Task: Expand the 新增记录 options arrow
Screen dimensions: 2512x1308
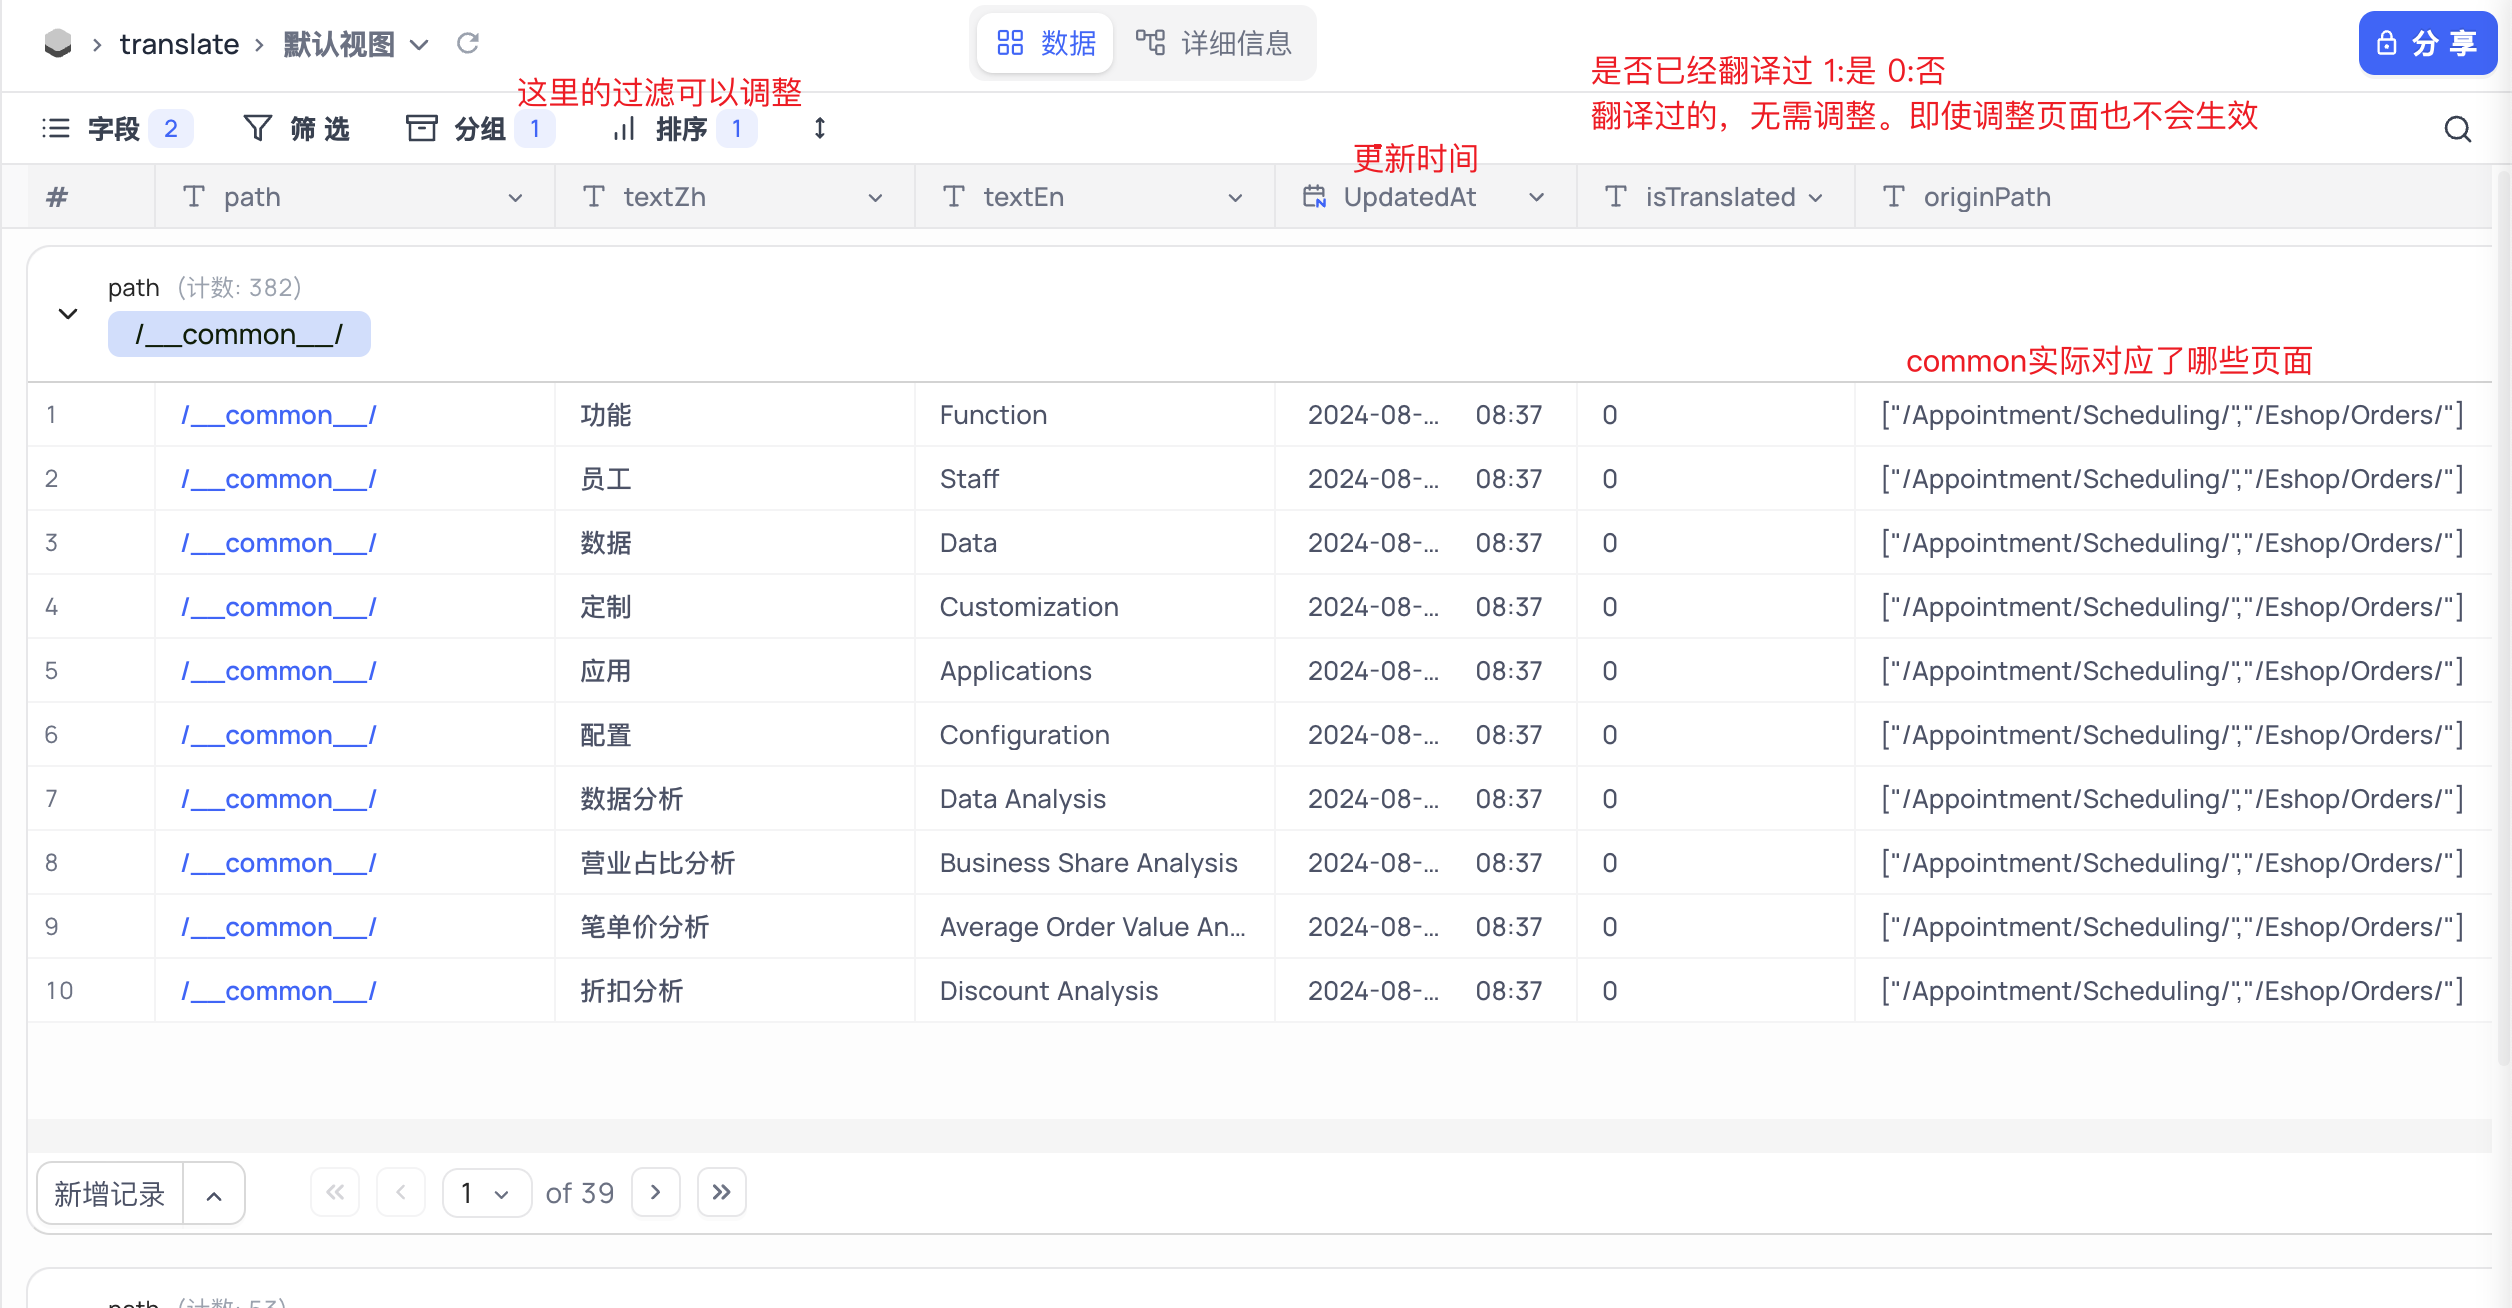Action: coord(214,1194)
